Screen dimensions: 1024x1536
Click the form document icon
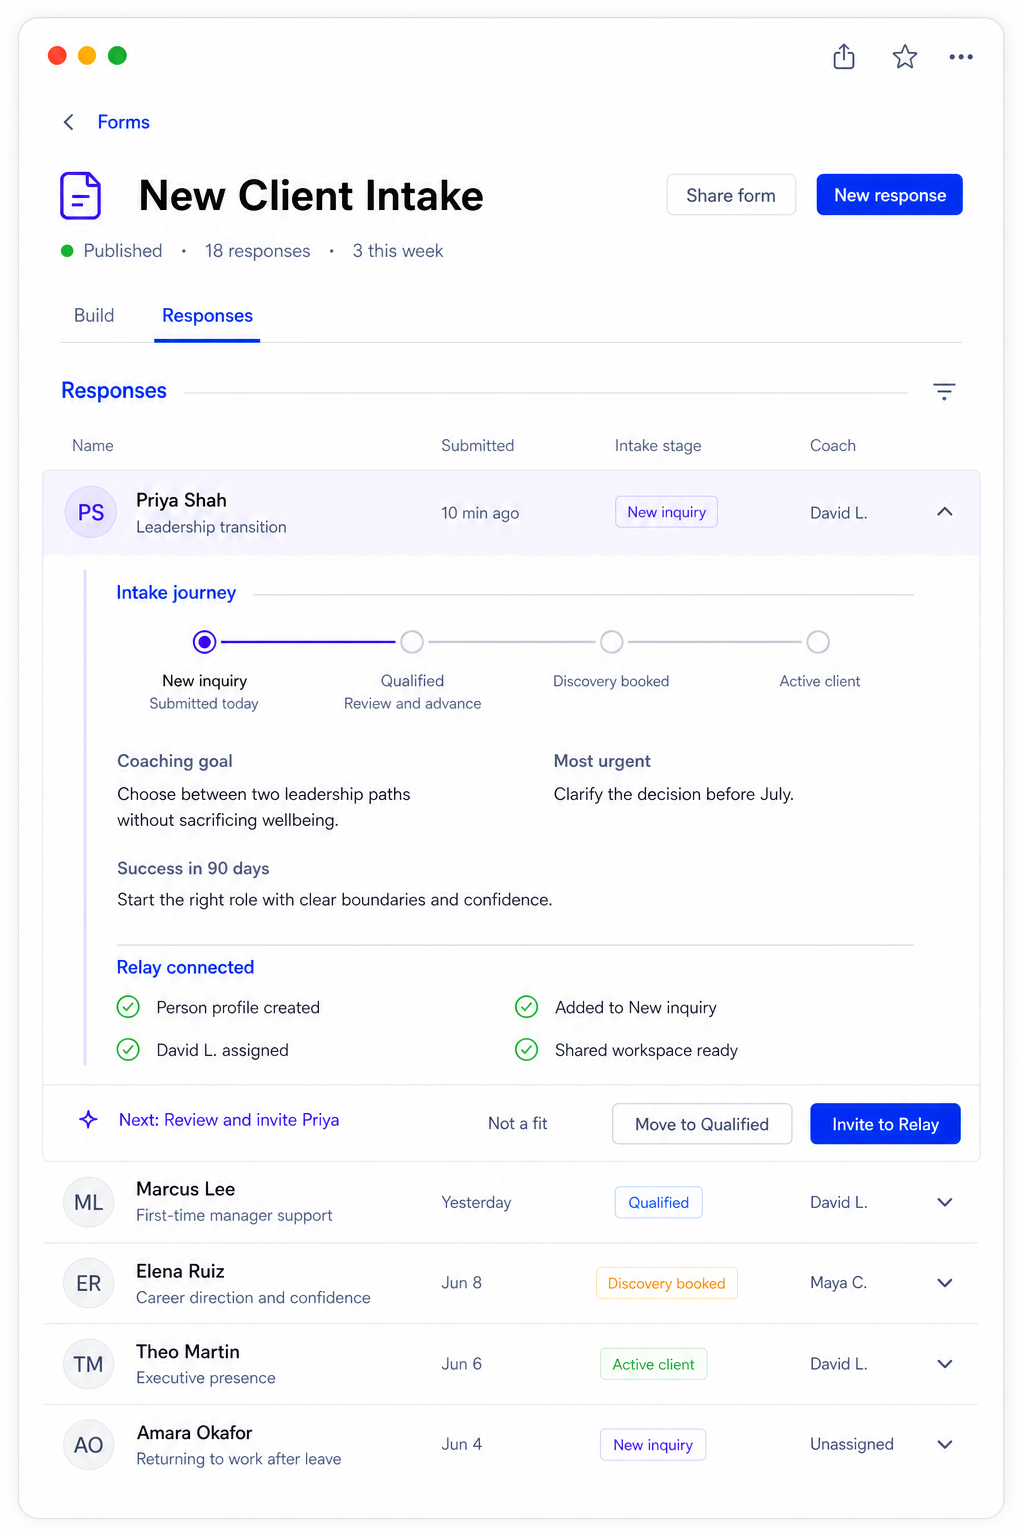(81, 195)
